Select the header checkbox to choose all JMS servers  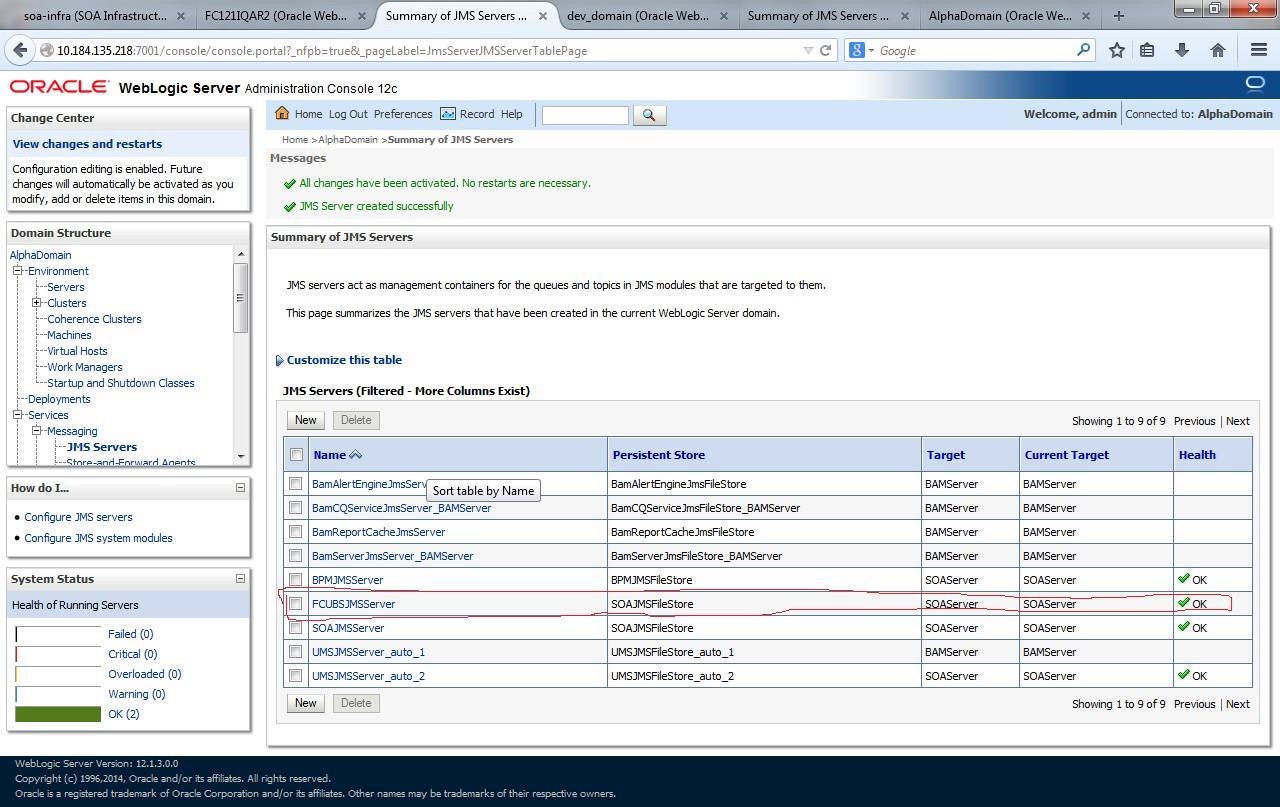296,454
